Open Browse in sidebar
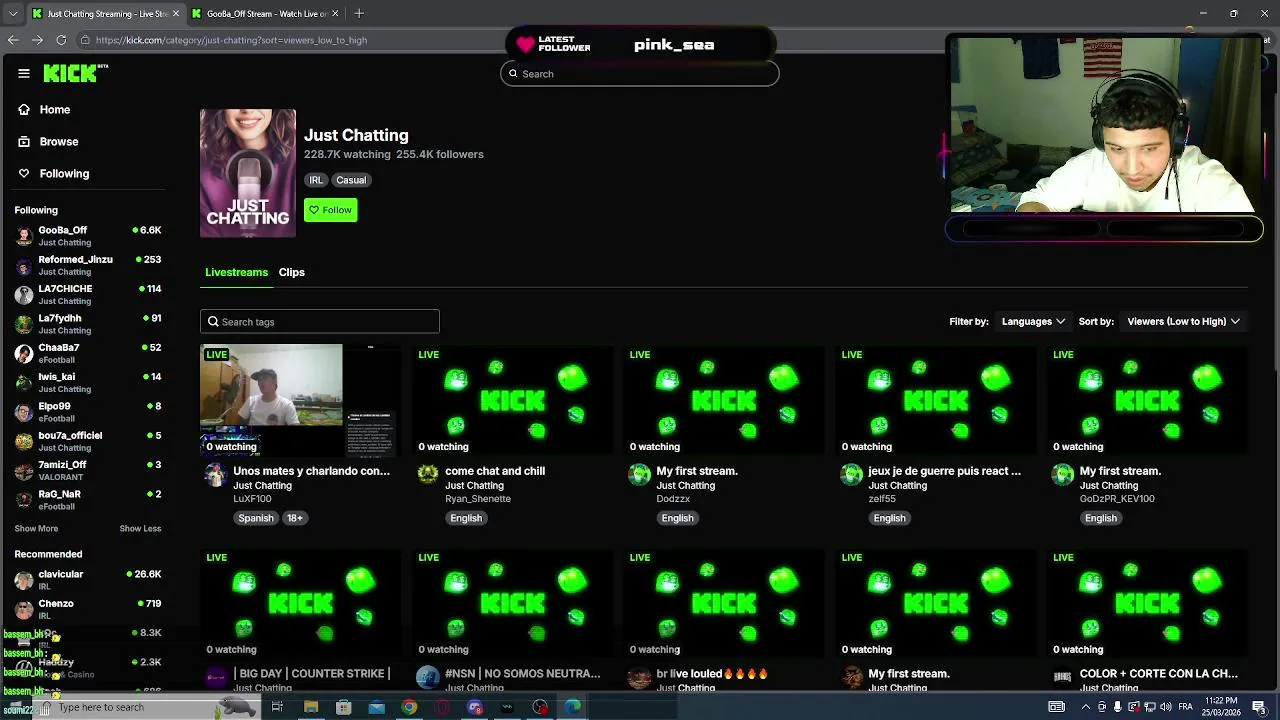Viewport: 1280px width, 720px height. pos(59,142)
